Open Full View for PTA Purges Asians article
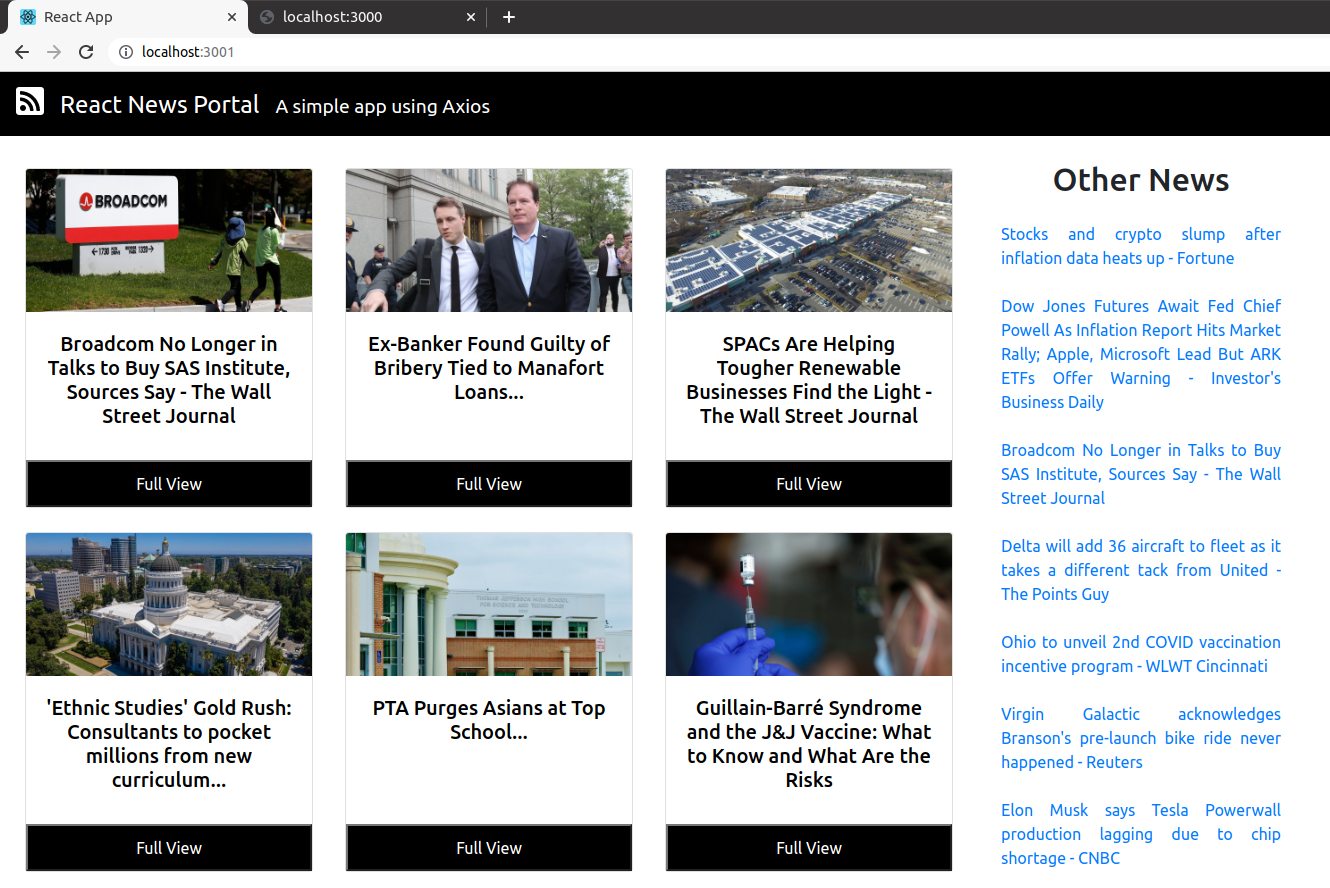The width and height of the screenshot is (1330, 888). click(x=489, y=848)
